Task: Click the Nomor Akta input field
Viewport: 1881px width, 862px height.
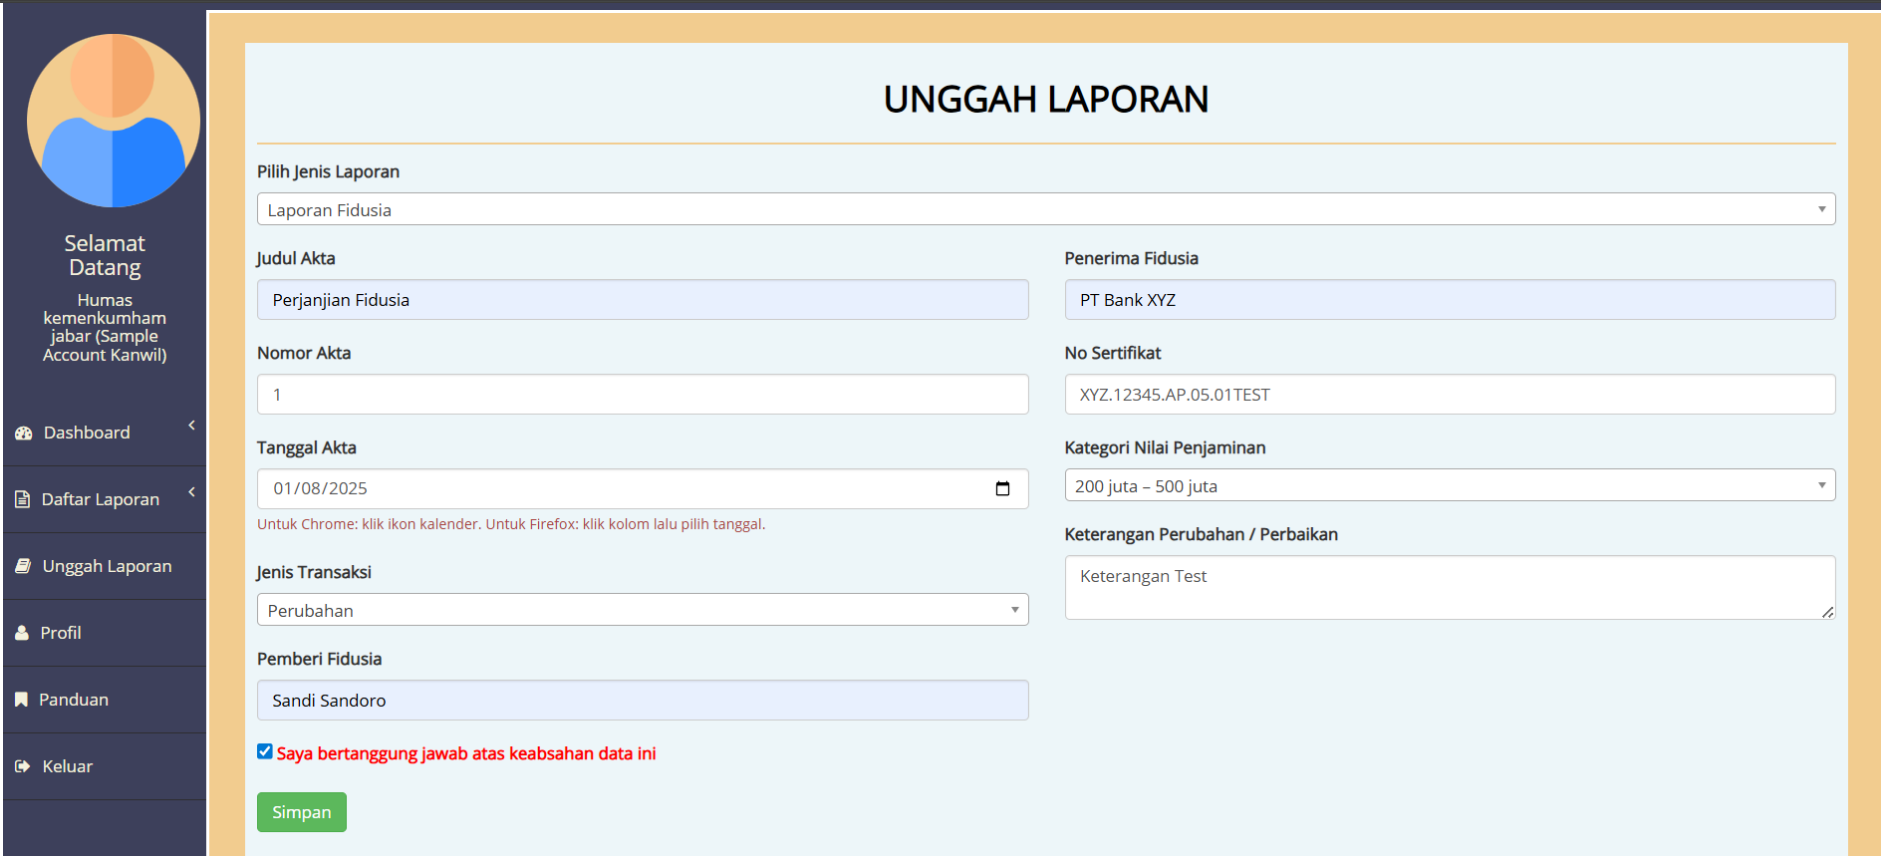Action: 642,394
